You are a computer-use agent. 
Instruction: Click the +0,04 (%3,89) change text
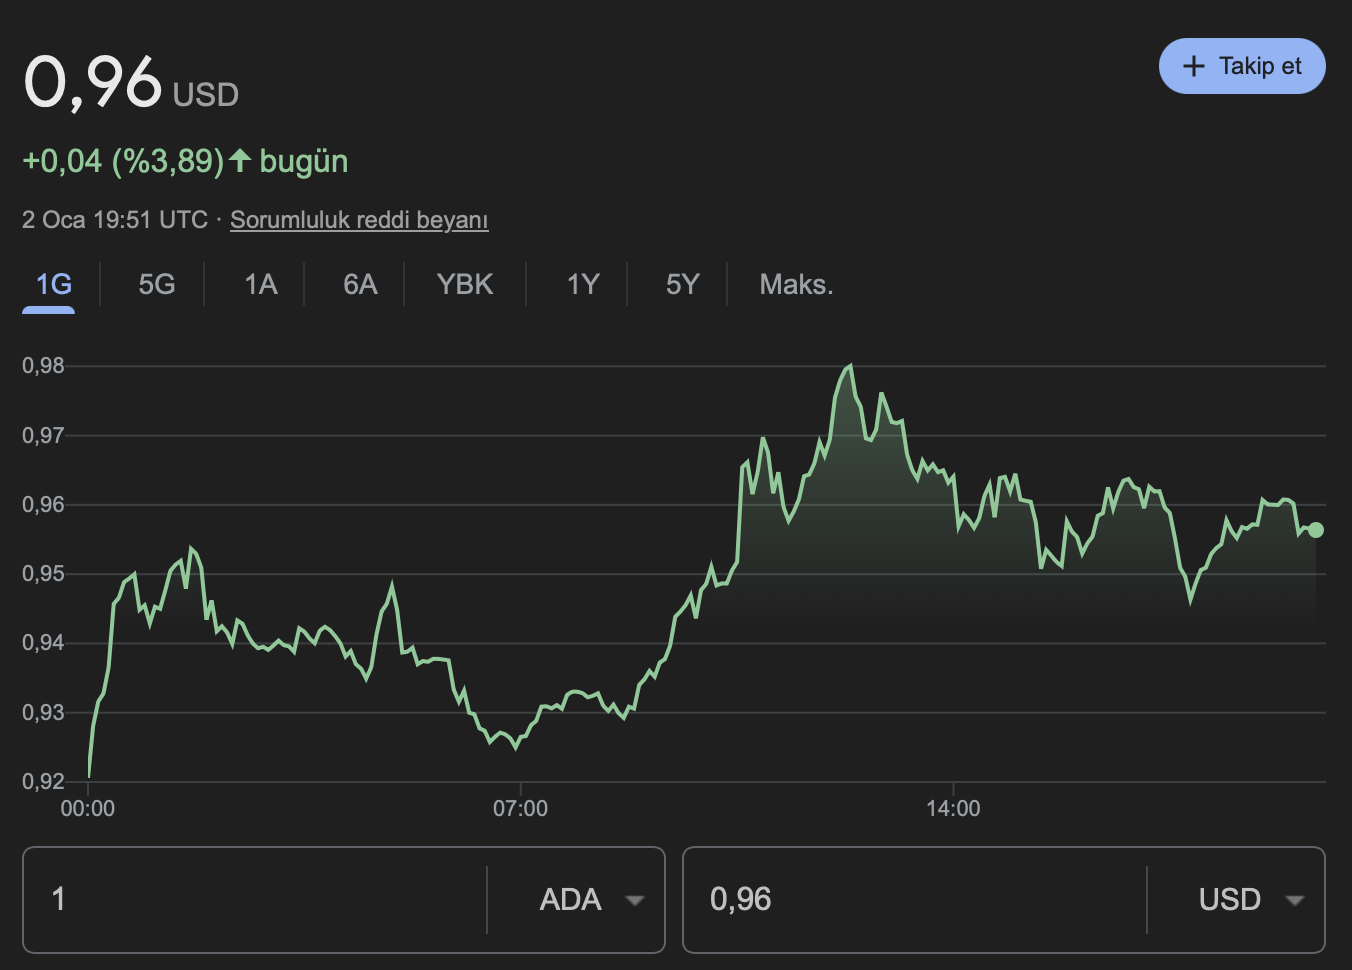(123, 161)
